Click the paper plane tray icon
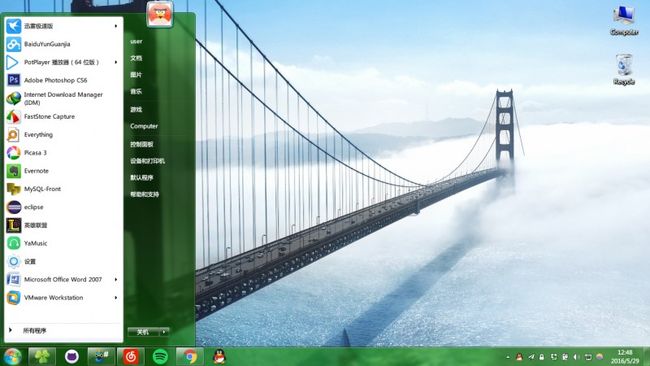 pos(531,357)
